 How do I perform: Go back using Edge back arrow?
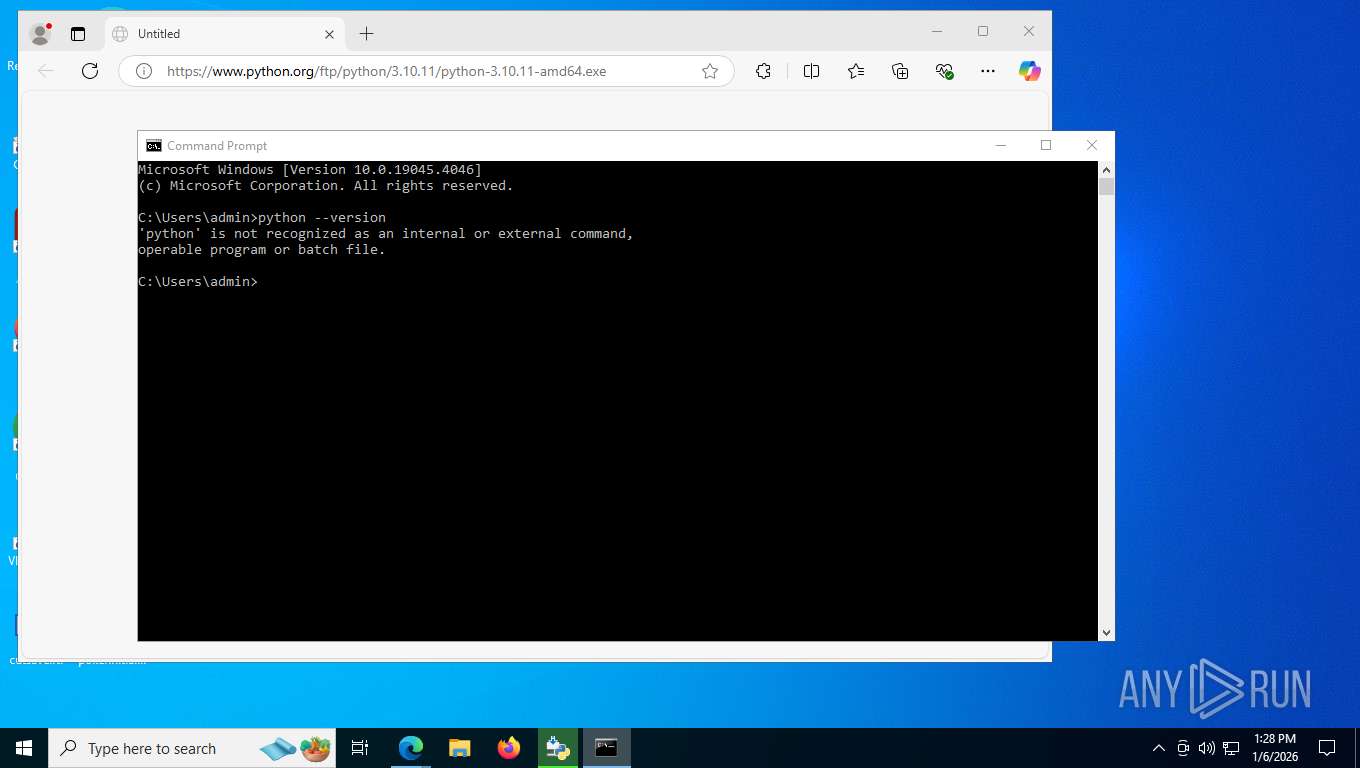(45, 71)
